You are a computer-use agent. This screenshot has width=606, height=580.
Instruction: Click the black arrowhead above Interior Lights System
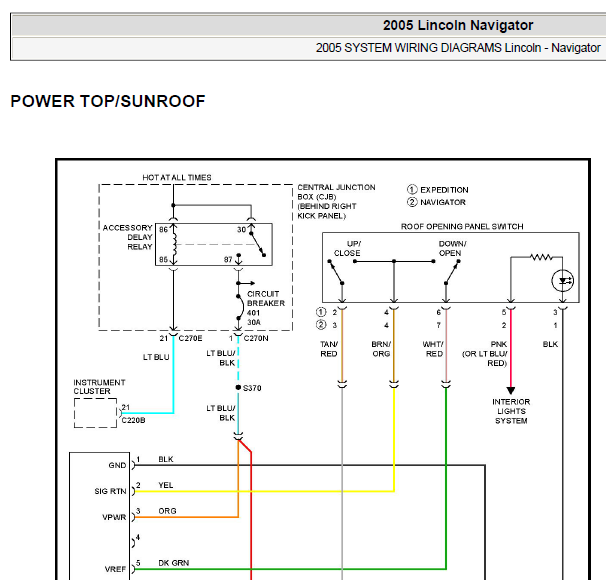[x=511, y=391]
